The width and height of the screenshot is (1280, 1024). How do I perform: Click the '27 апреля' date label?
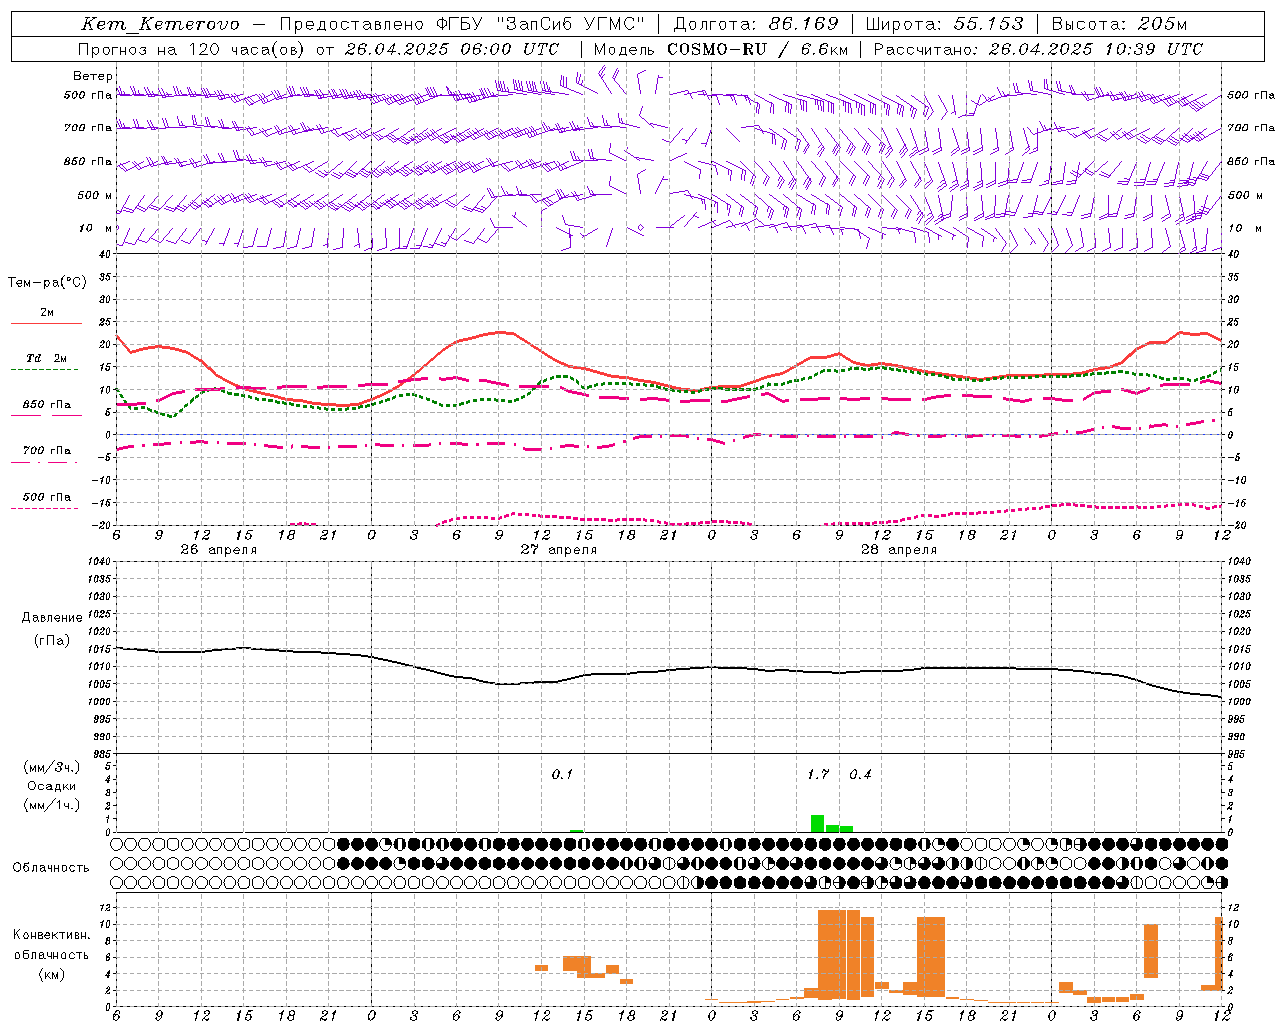pos(558,550)
